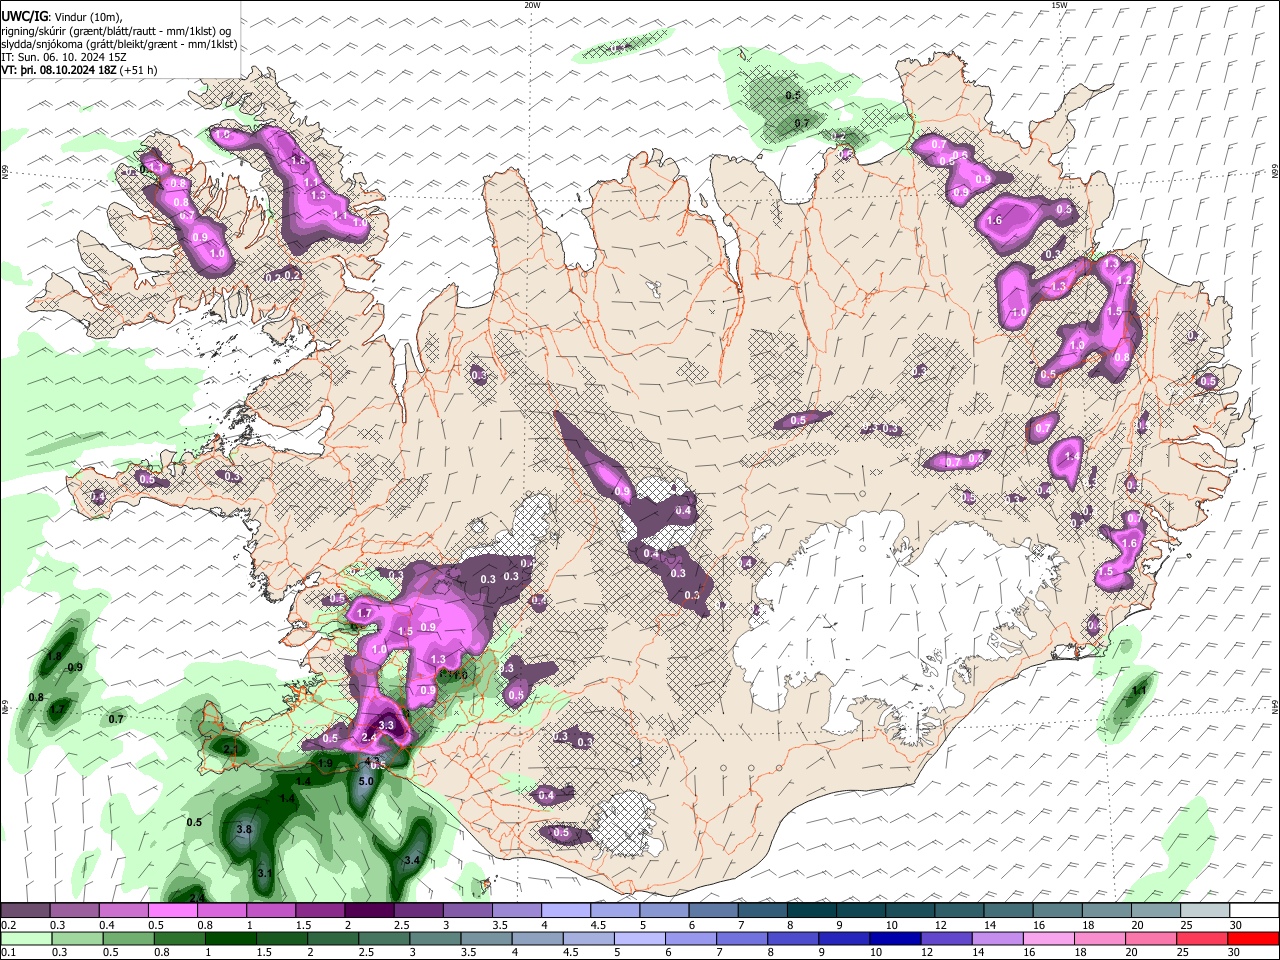
Task: Click the 'slydda/snjókoma' snow caption line
Action: pos(119,44)
